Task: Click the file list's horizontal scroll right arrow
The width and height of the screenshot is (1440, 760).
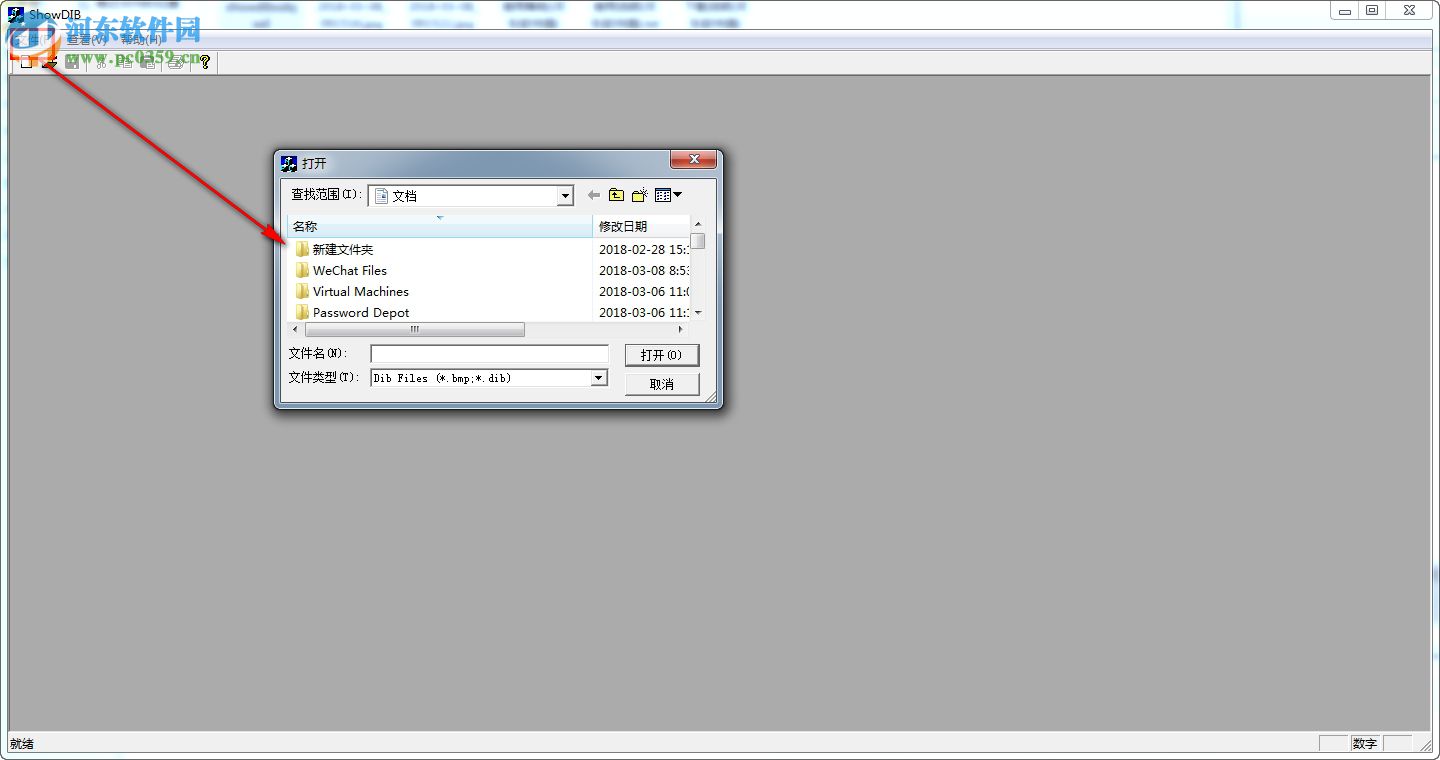Action: 681,329
